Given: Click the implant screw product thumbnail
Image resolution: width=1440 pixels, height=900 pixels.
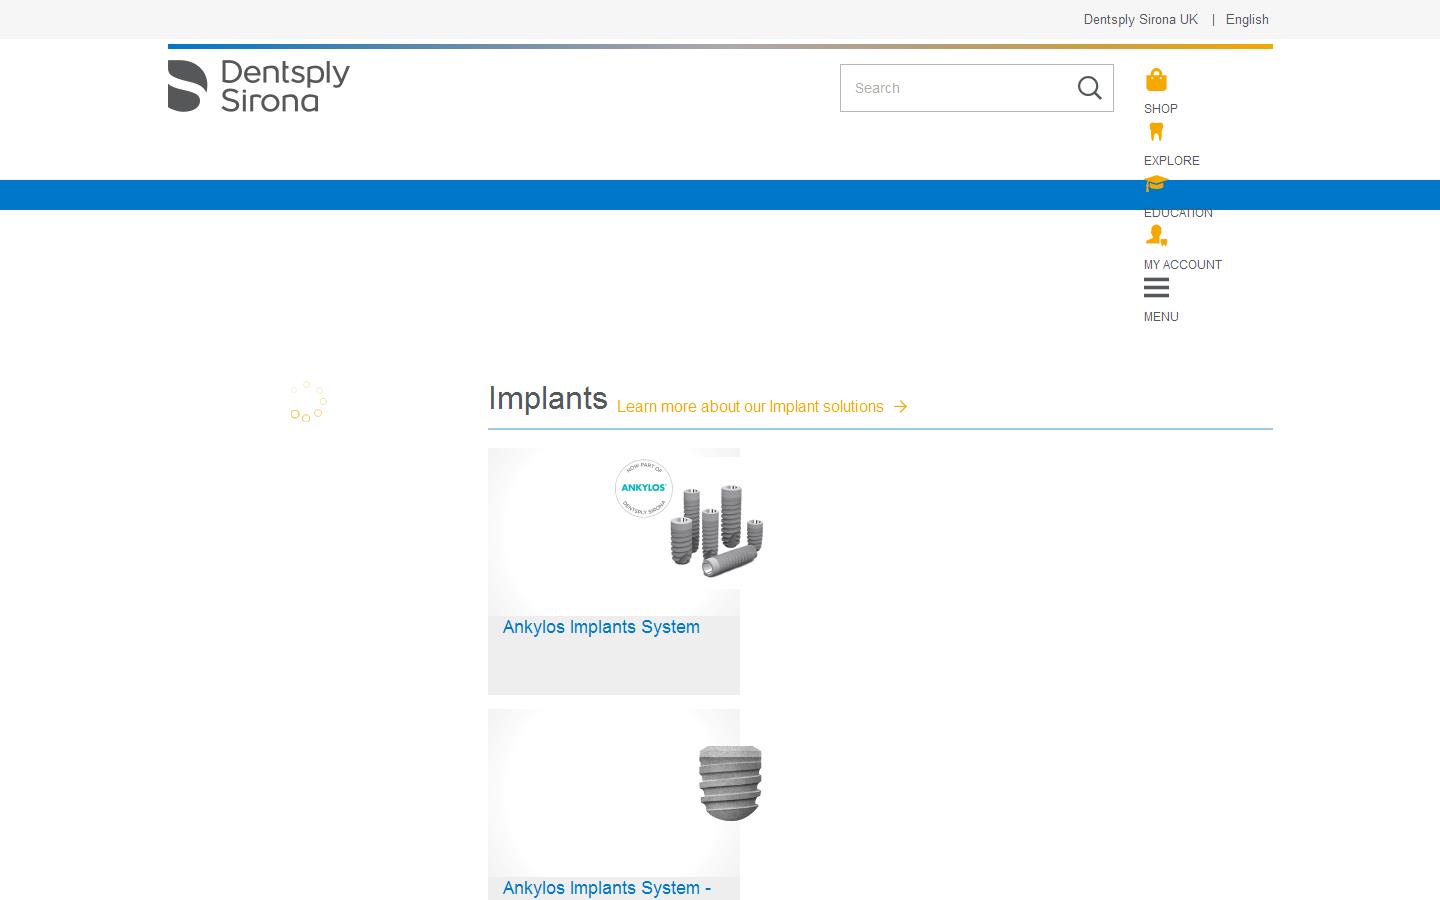Looking at the screenshot, I should (730, 782).
